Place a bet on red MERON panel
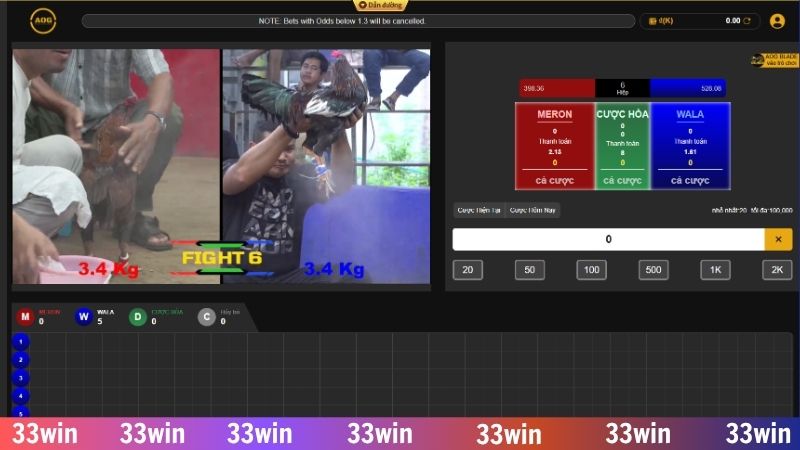 [554, 146]
